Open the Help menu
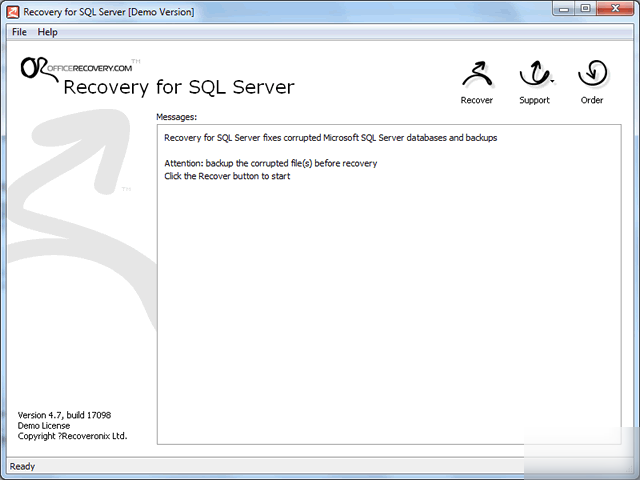 click(x=47, y=32)
